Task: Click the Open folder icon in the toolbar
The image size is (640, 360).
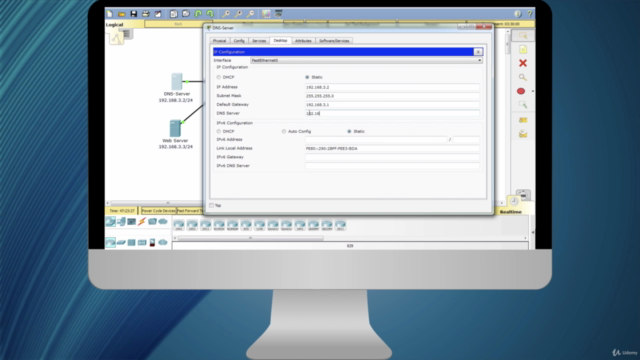Action: point(121,14)
